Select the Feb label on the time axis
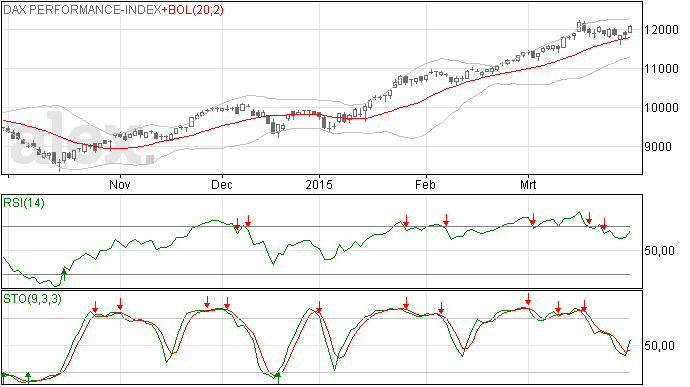The height and width of the screenshot is (387, 690). (425, 184)
